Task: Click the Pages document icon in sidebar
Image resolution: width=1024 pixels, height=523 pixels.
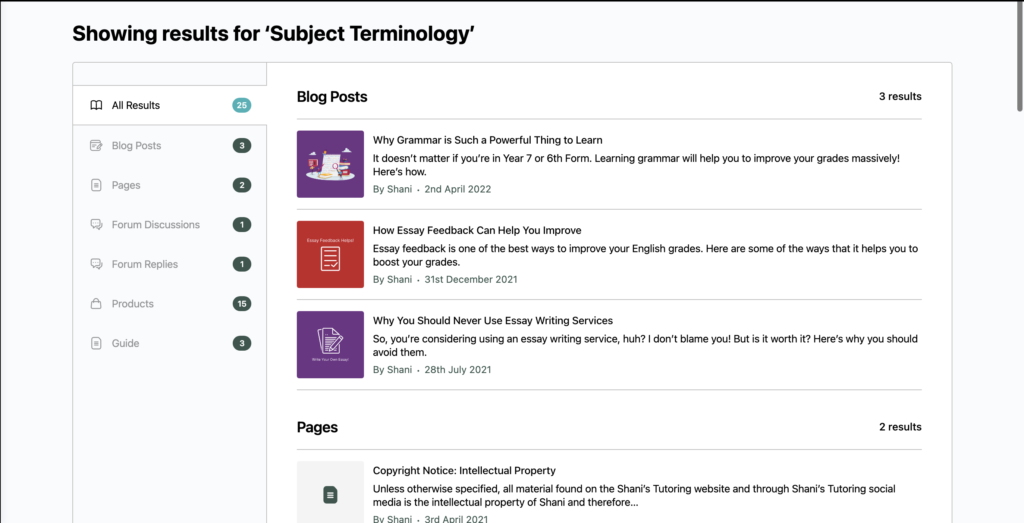Action: coord(96,185)
